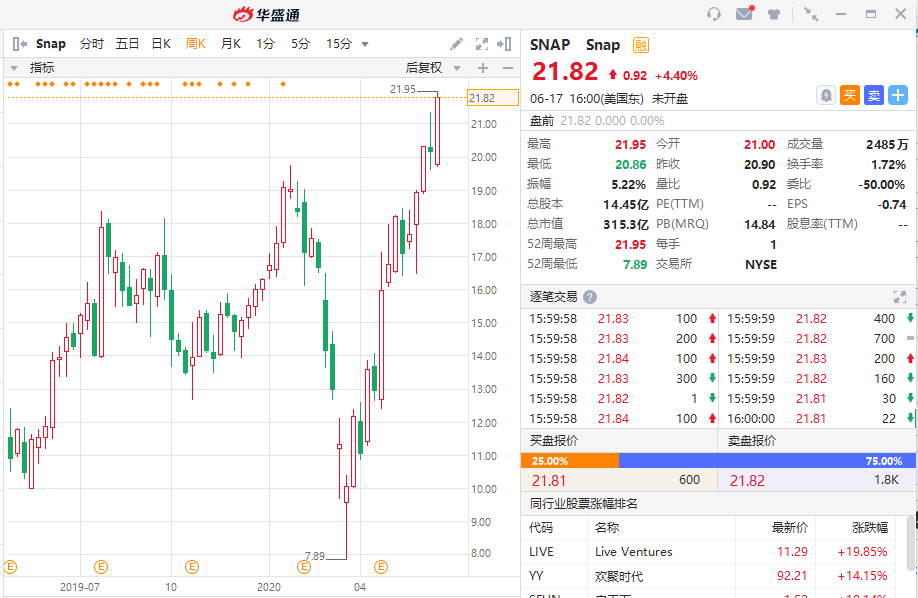Zoom out chart with minus icon
Image resolution: width=918 pixels, height=598 pixels.
coord(508,68)
